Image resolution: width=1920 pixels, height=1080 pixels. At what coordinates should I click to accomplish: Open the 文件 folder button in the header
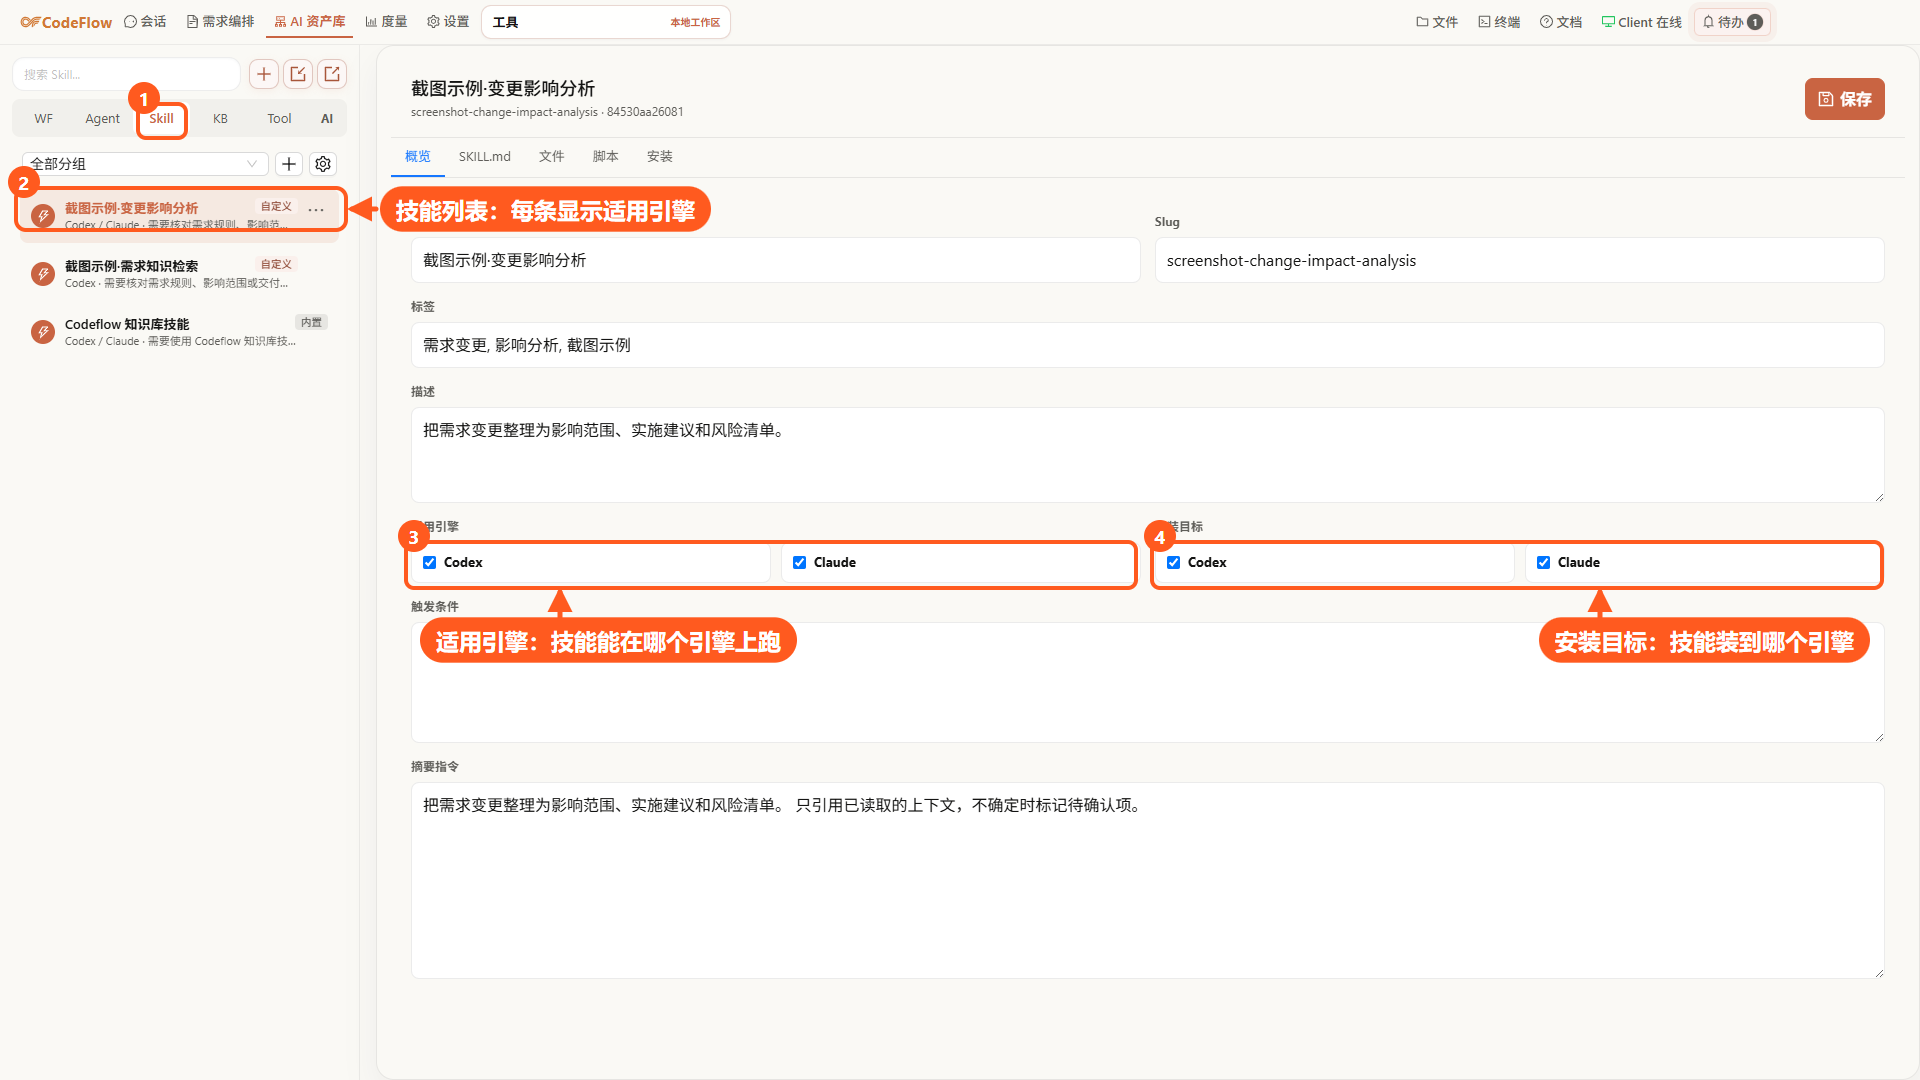point(1437,22)
